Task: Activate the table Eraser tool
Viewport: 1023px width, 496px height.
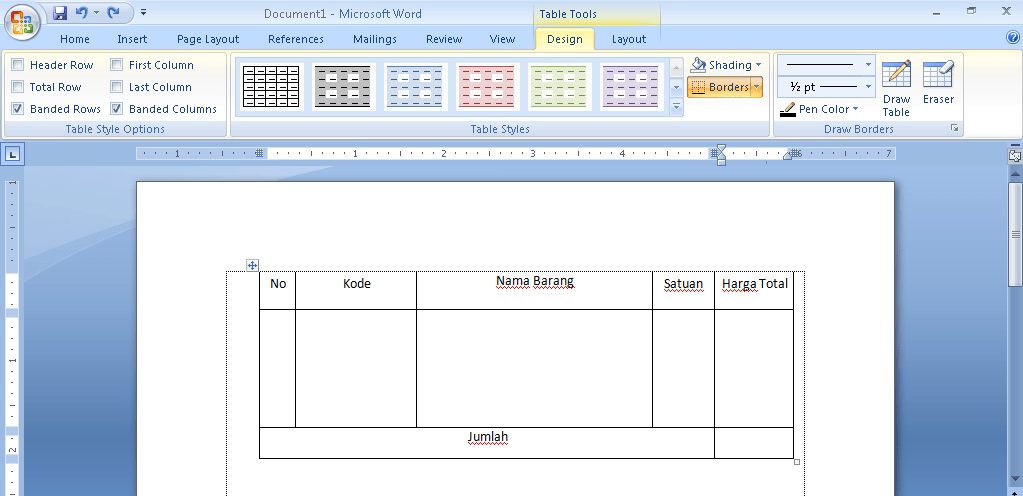Action: coord(938,82)
